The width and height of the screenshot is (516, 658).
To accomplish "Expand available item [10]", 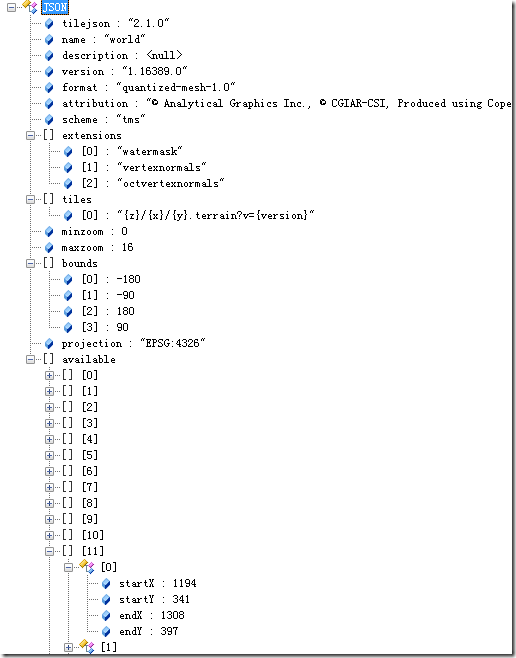I will pyautogui.click(x=50, y=535).
